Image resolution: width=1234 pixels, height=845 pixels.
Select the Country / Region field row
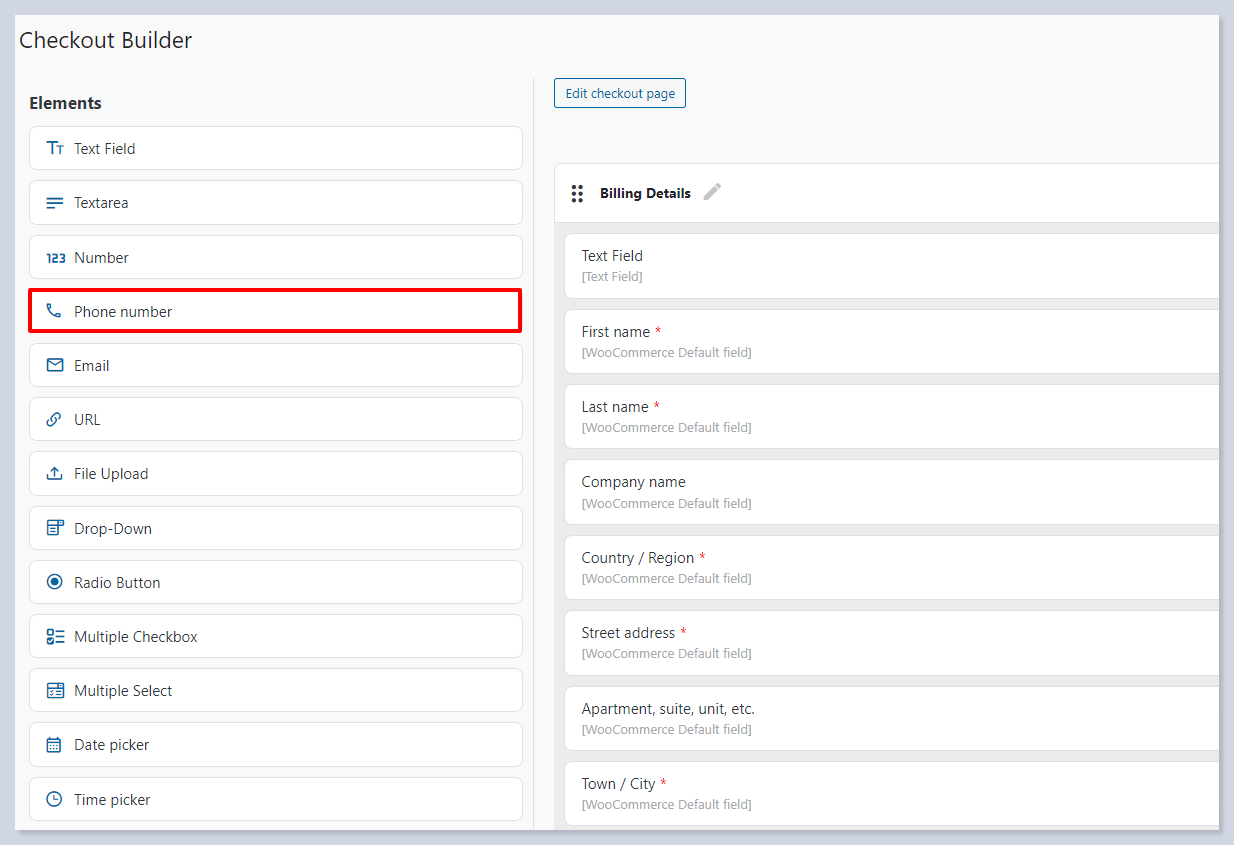pos(890,567)
